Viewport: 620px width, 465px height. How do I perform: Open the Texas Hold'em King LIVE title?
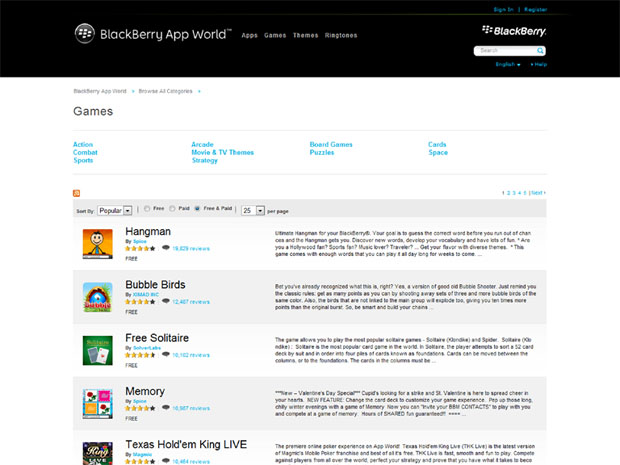pos(186,444)
